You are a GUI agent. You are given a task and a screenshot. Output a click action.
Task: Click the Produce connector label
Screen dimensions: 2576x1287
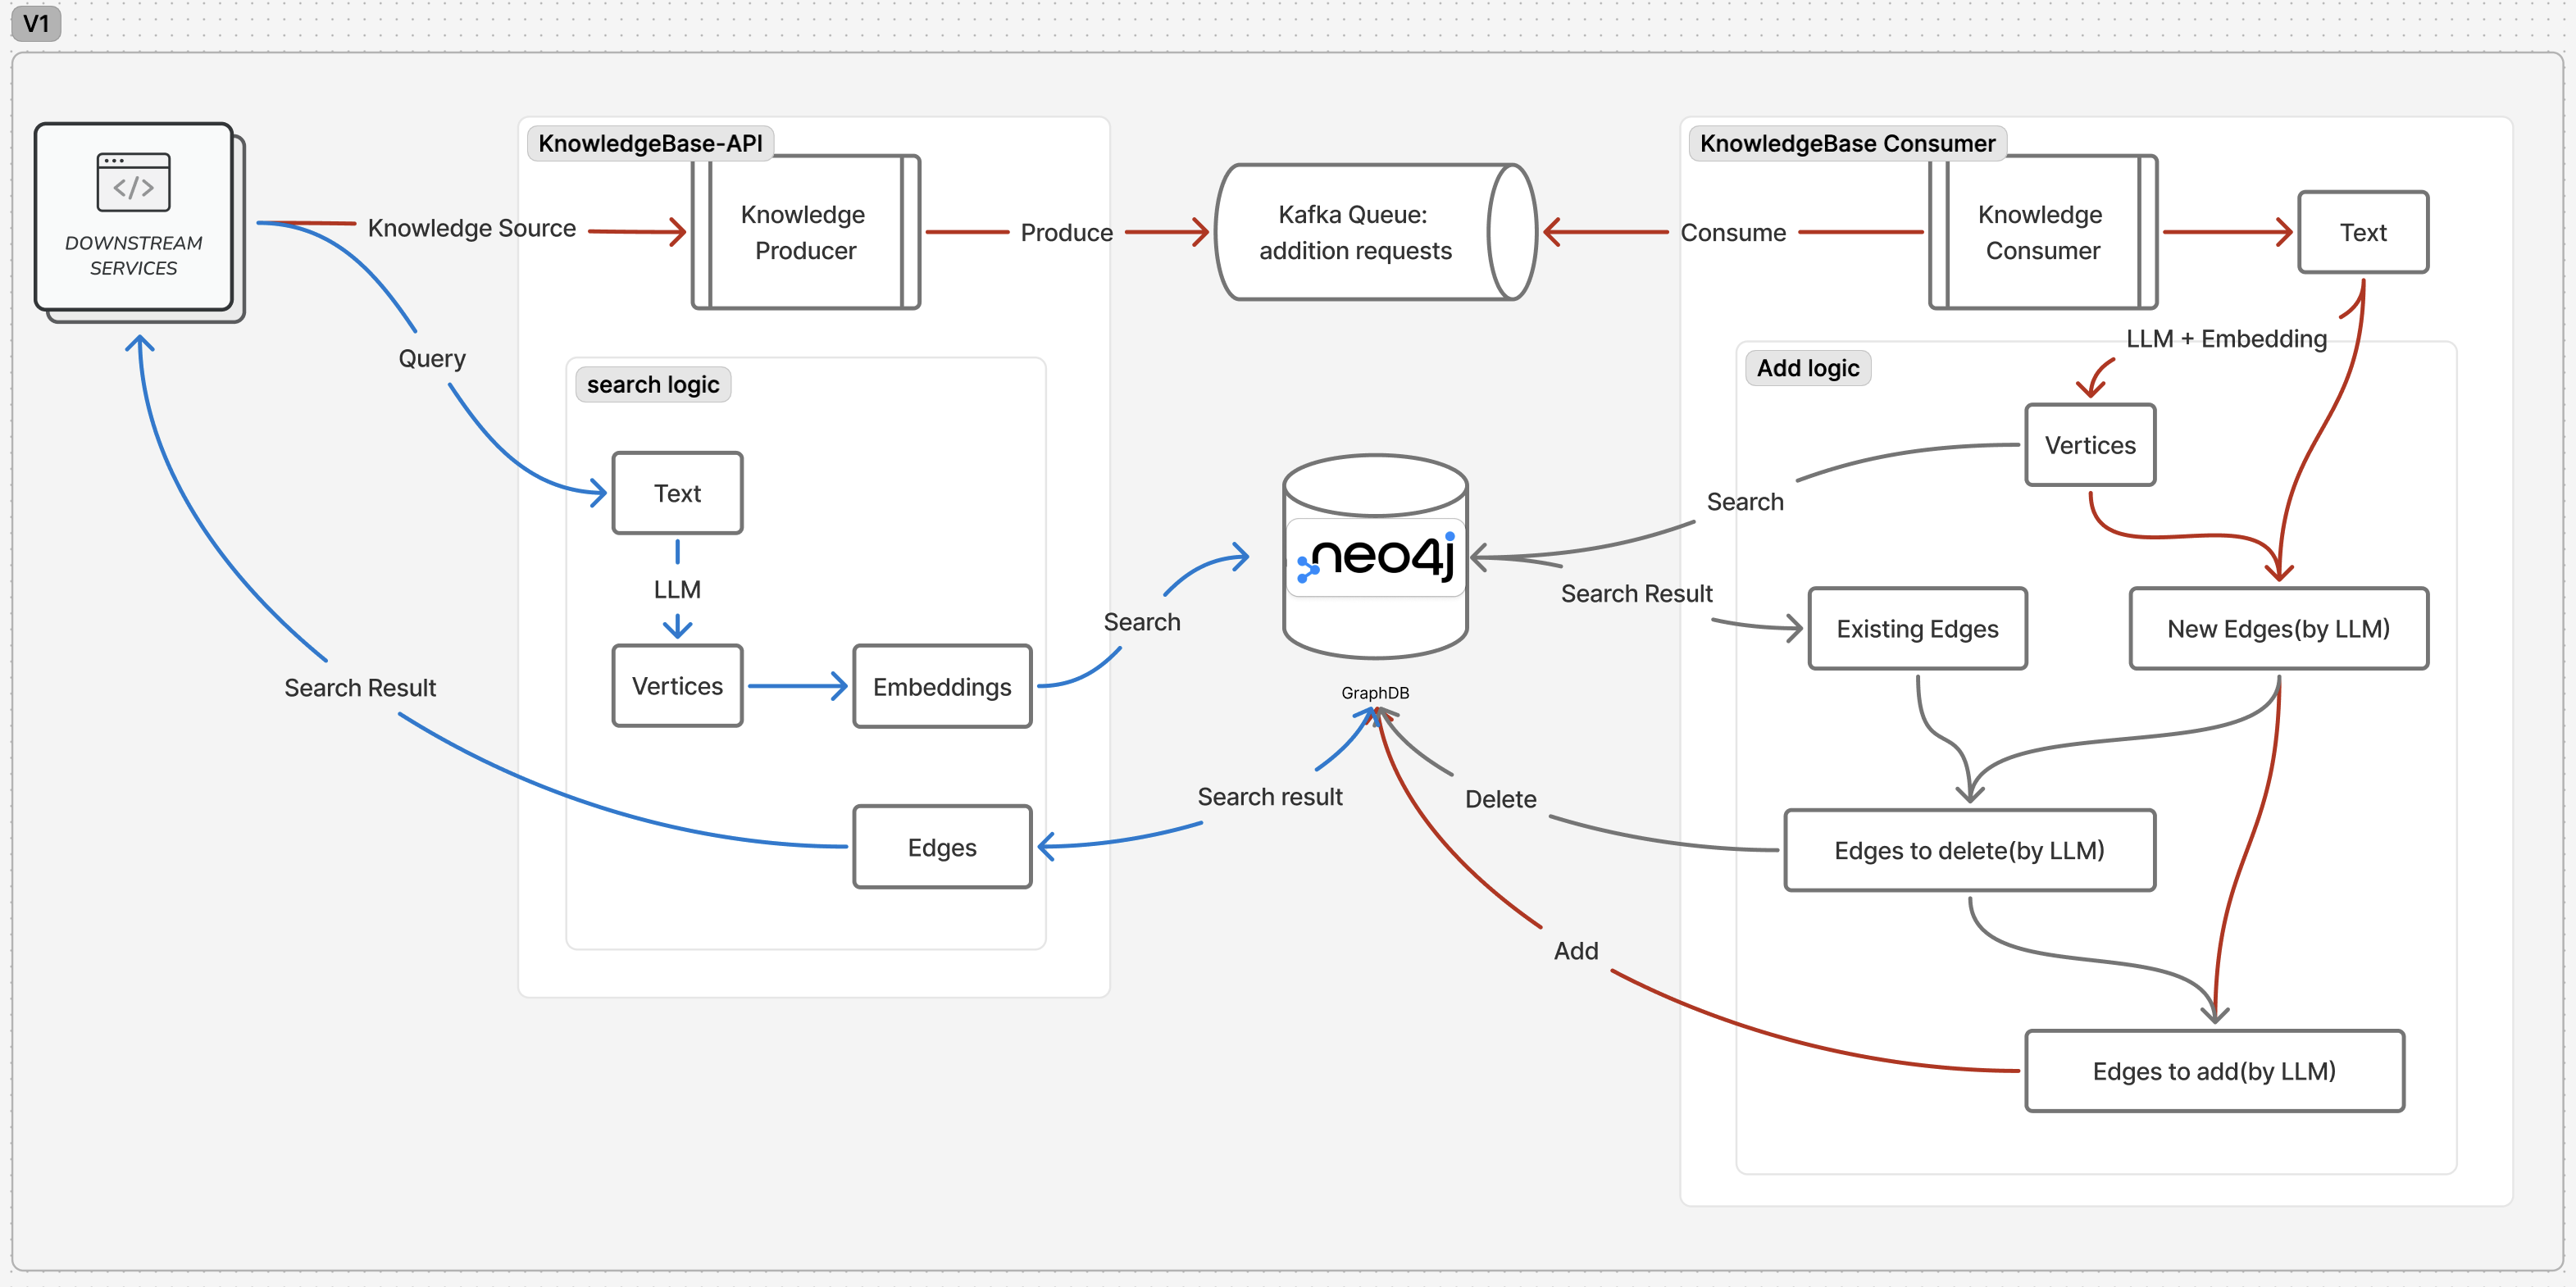point(1066,233)
